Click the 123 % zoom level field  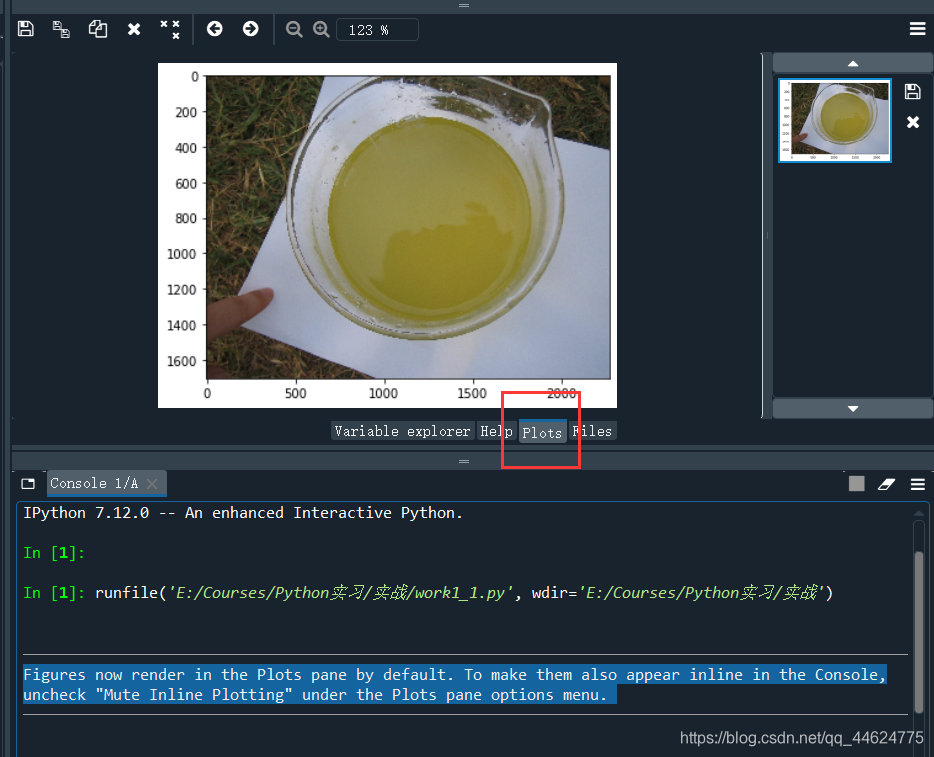pos(377,30)
